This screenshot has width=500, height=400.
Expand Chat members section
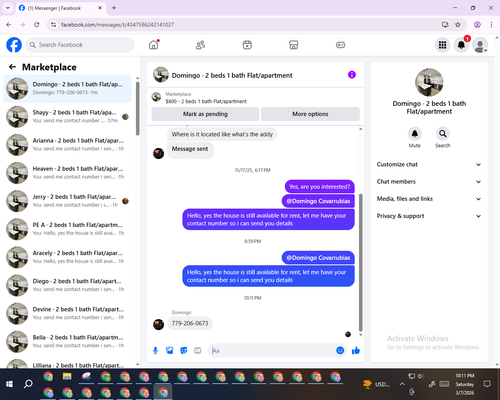click(429, 182)
